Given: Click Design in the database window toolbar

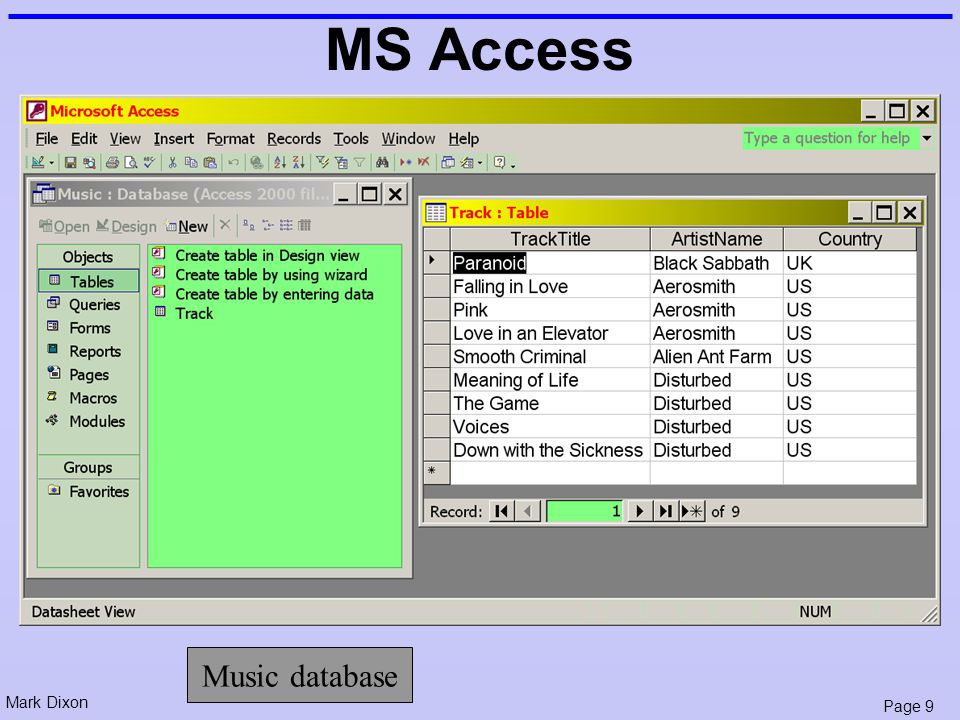Looking at the screenshot, I should click(x=127, y=227).
